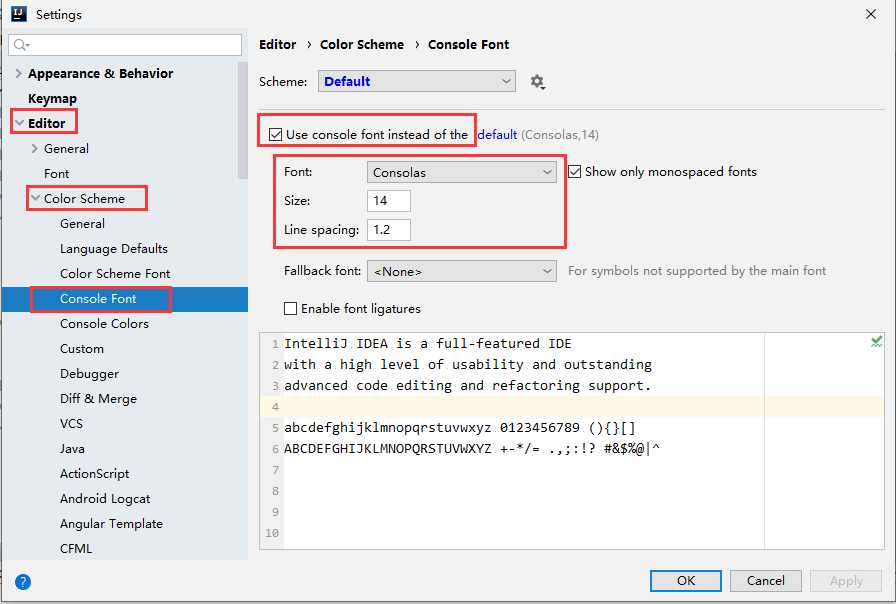The width and height of the screenshot is (896, 604).
Task: Click preview line 'with a high level of usability'
Action: pos(468,365)
